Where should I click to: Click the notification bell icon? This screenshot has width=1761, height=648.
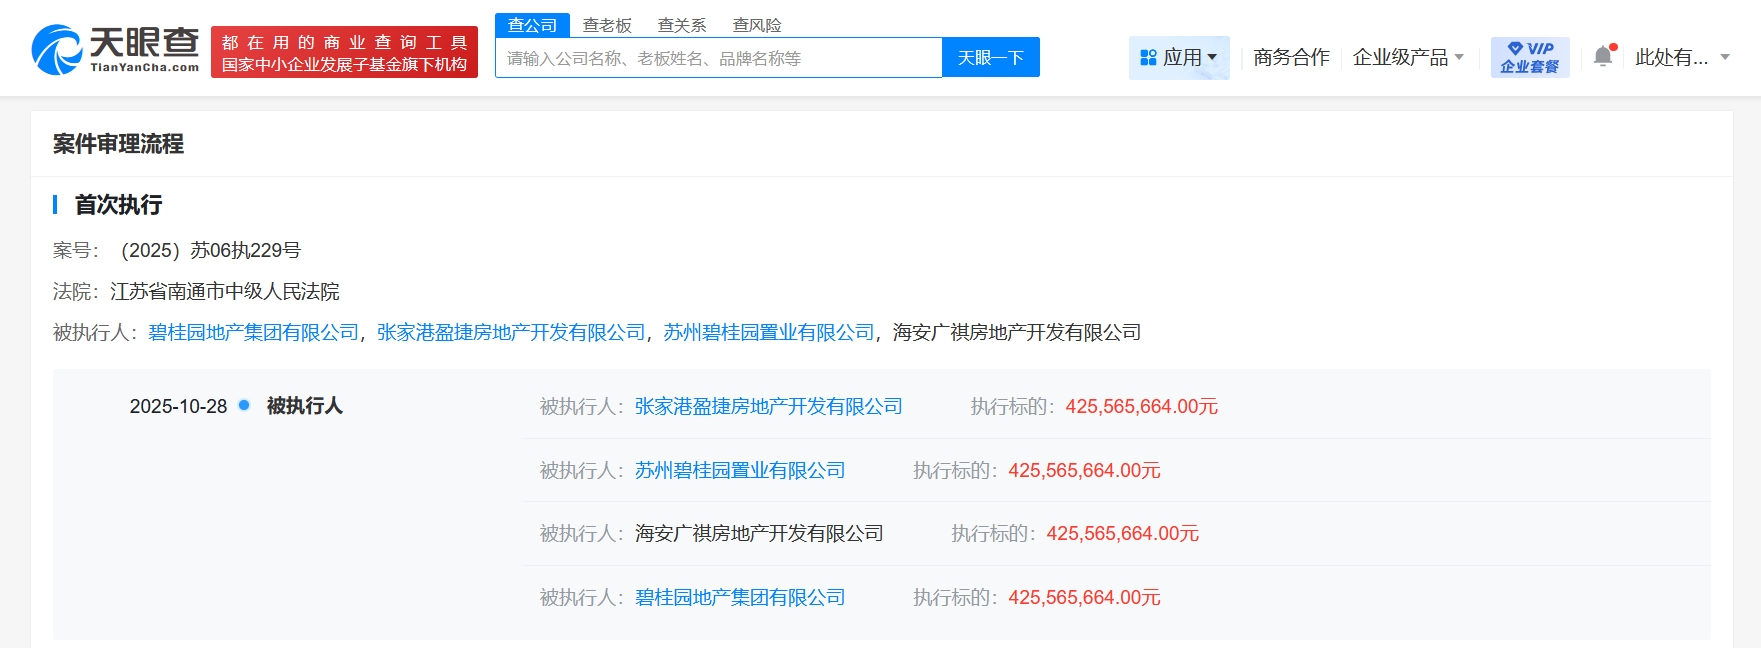[1603, 56]
